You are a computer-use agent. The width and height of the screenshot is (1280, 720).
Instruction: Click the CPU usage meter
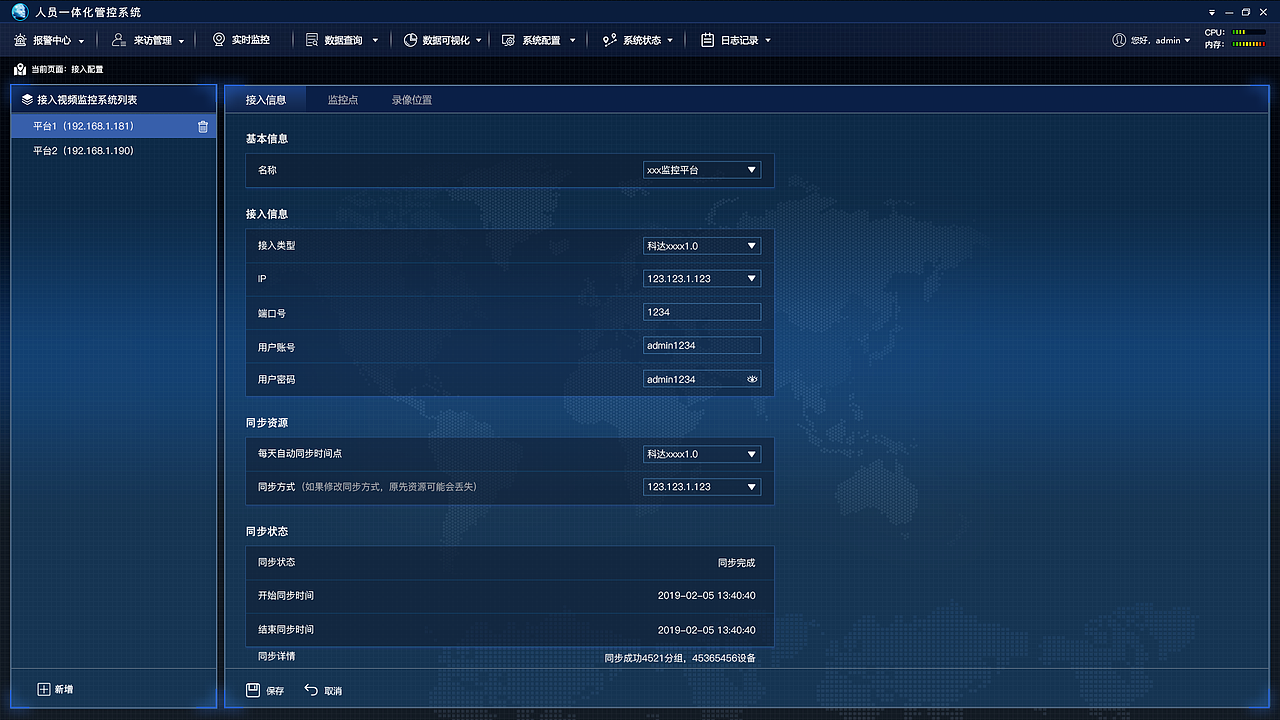(1250, 32)
